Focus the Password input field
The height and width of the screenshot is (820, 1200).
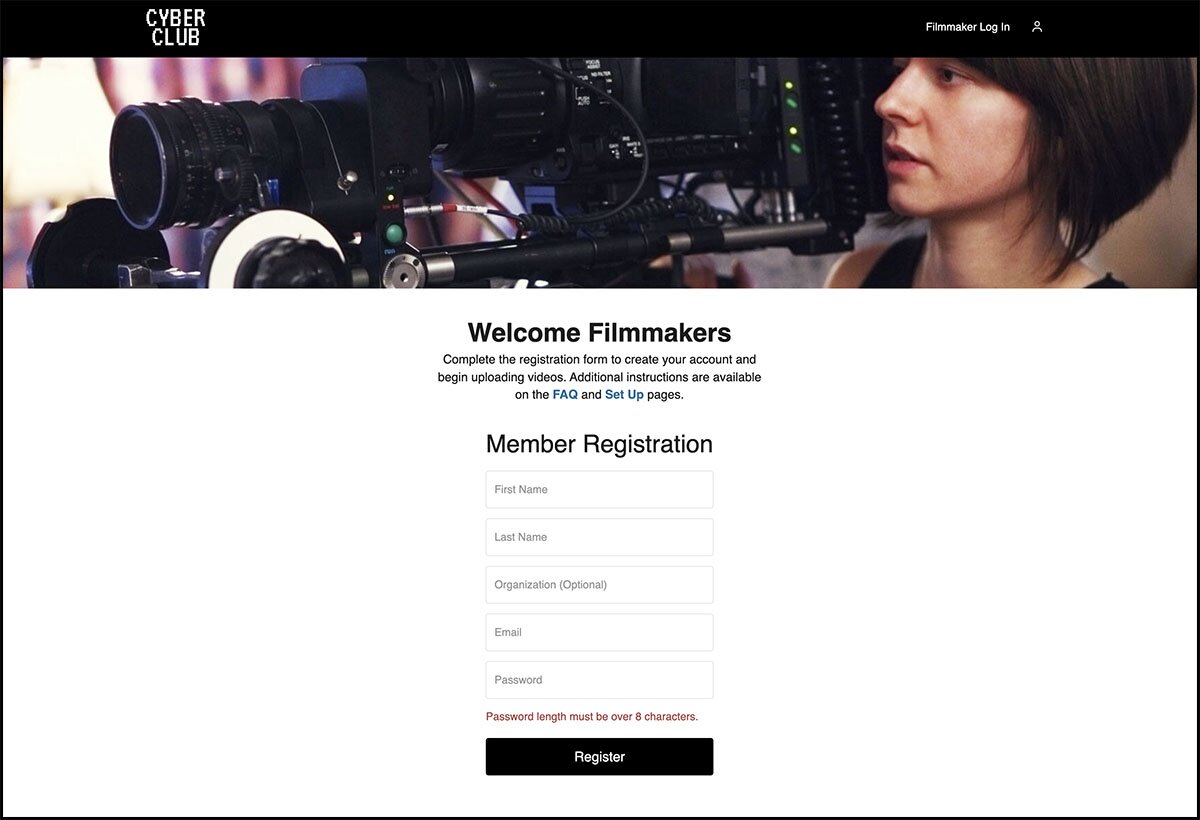[599, 680]
